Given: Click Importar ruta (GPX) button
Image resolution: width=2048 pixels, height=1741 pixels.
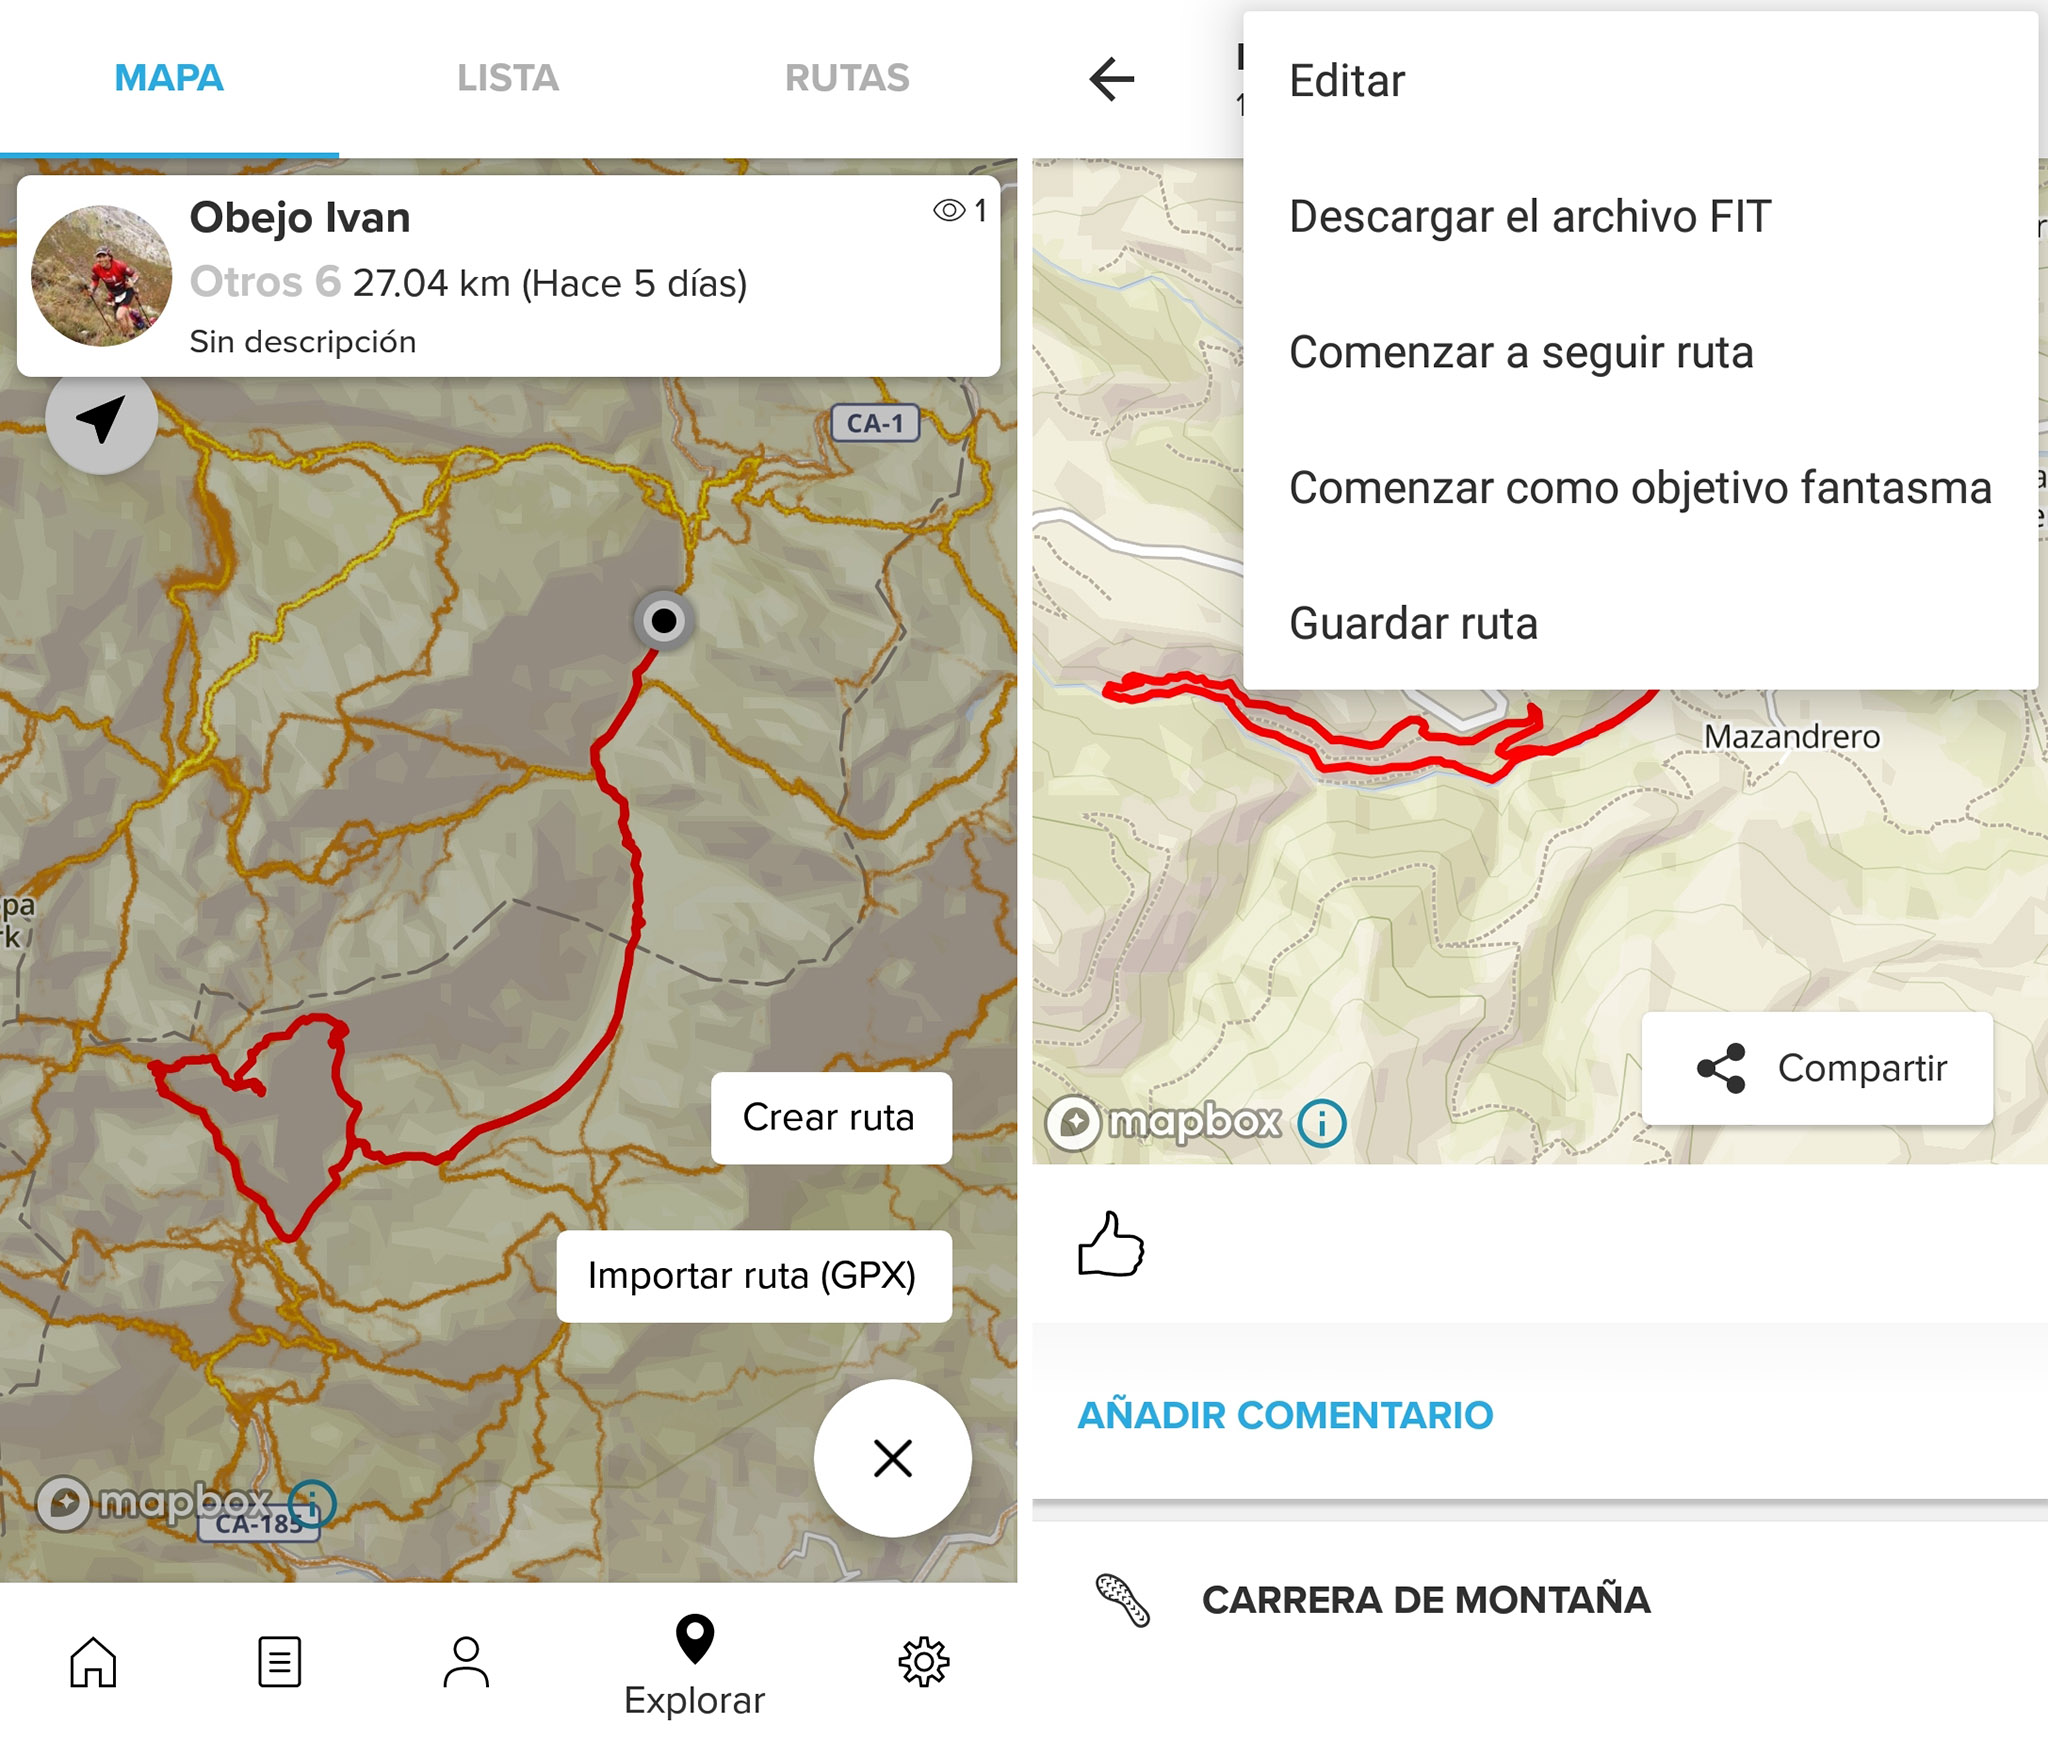Looking at the screenshot, I should click(754, 1276).
